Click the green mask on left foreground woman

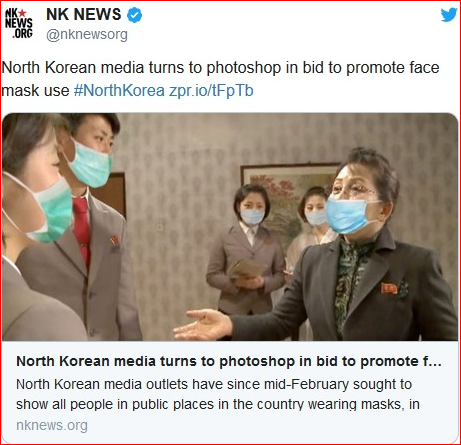point(52,210)
